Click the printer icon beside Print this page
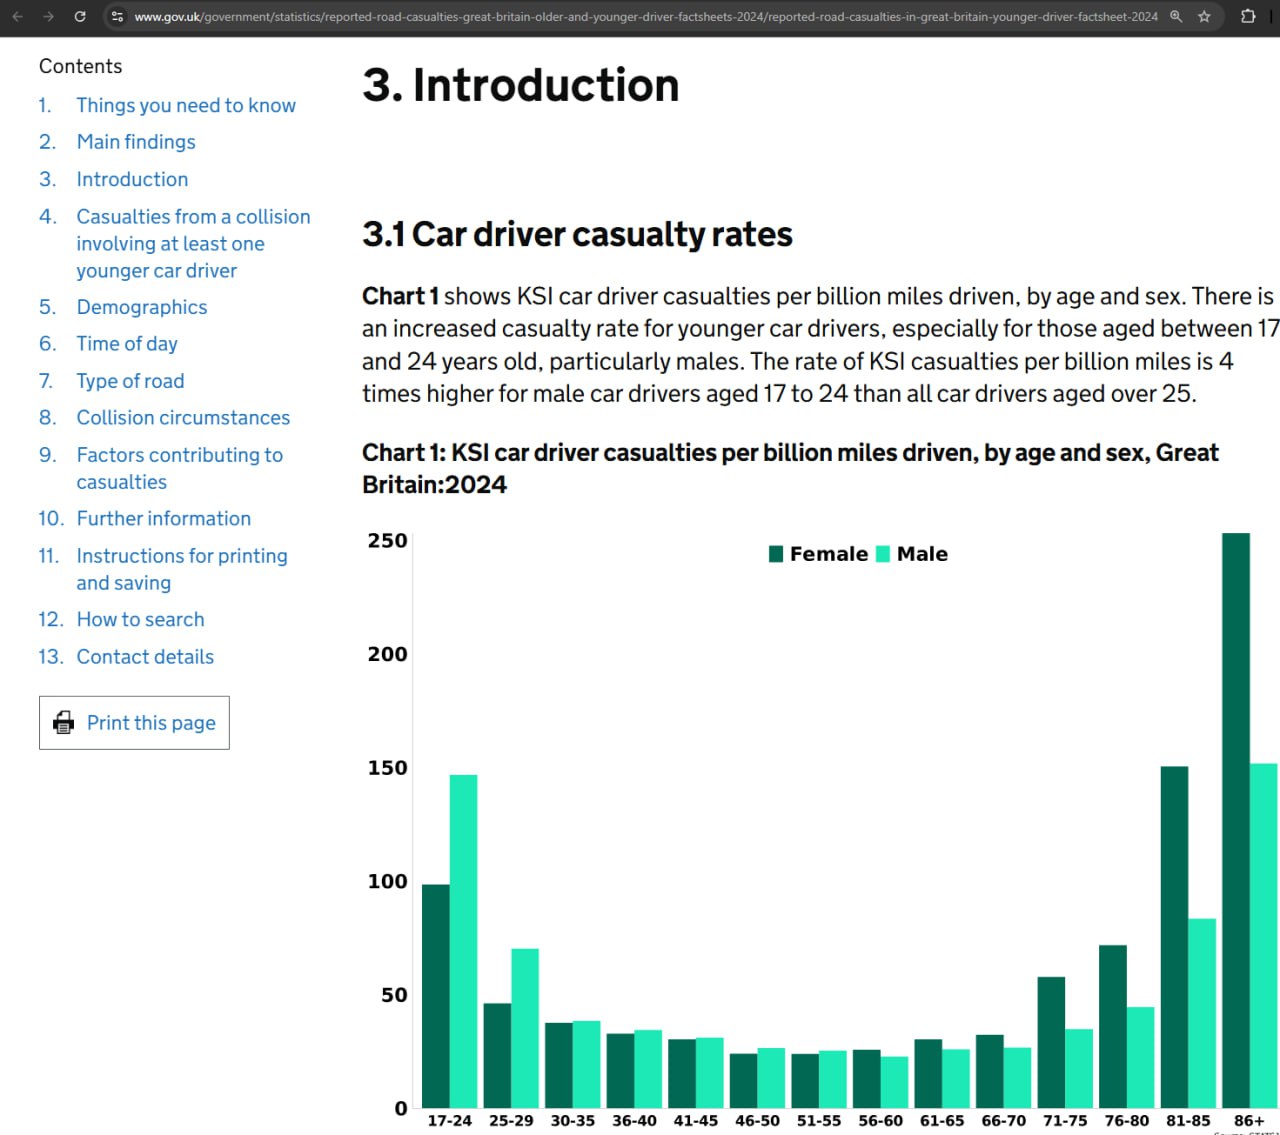Image resolution: width=1280 pixels, height=1135 pixels. pos(63,722)
